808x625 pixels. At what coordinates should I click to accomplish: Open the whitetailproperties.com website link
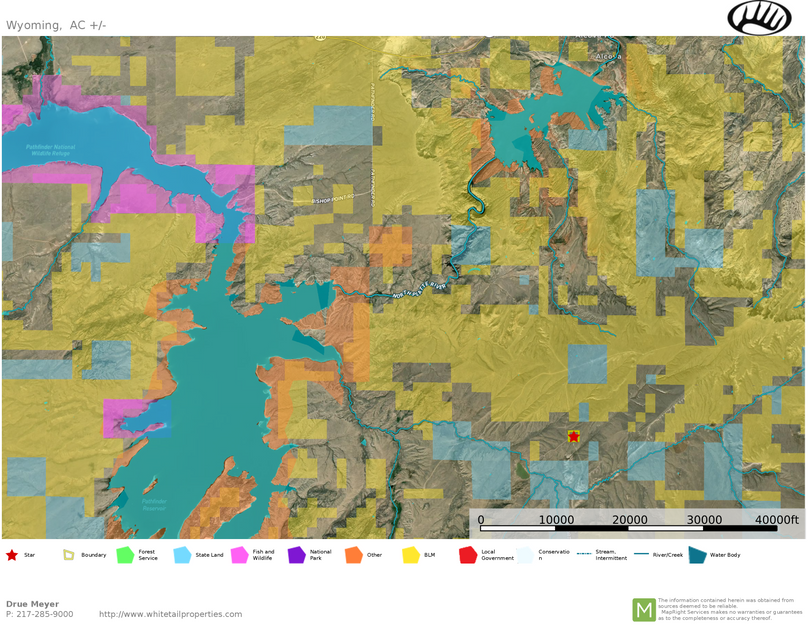[170, 614]
